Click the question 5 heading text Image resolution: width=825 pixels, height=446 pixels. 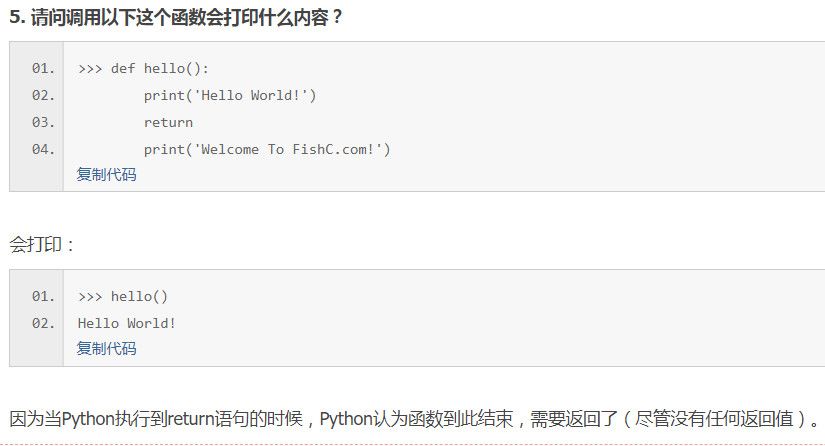(176, 17)
